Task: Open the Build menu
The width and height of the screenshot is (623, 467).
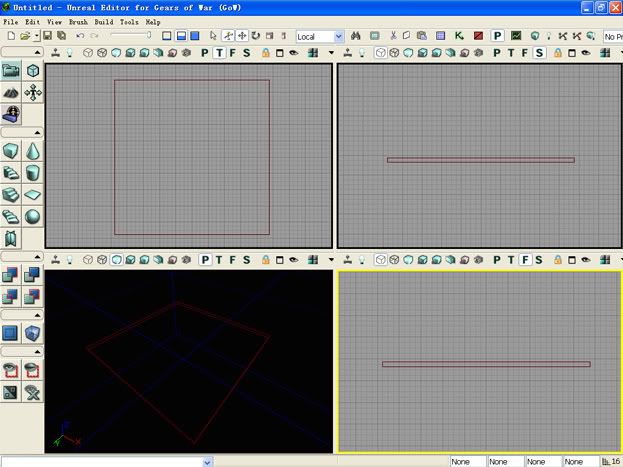Action: [103, 21]
